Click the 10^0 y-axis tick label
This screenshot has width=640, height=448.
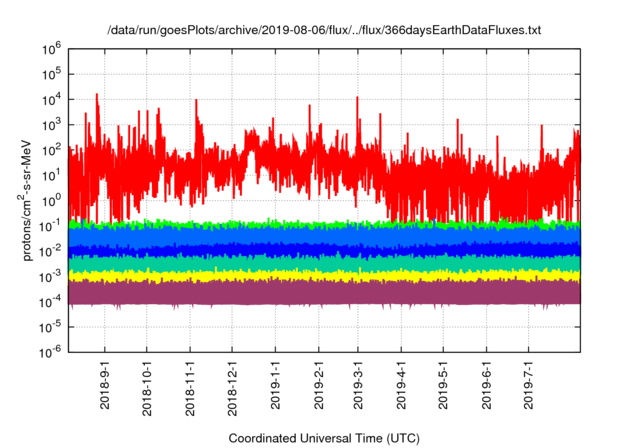(x=52, y=201)
